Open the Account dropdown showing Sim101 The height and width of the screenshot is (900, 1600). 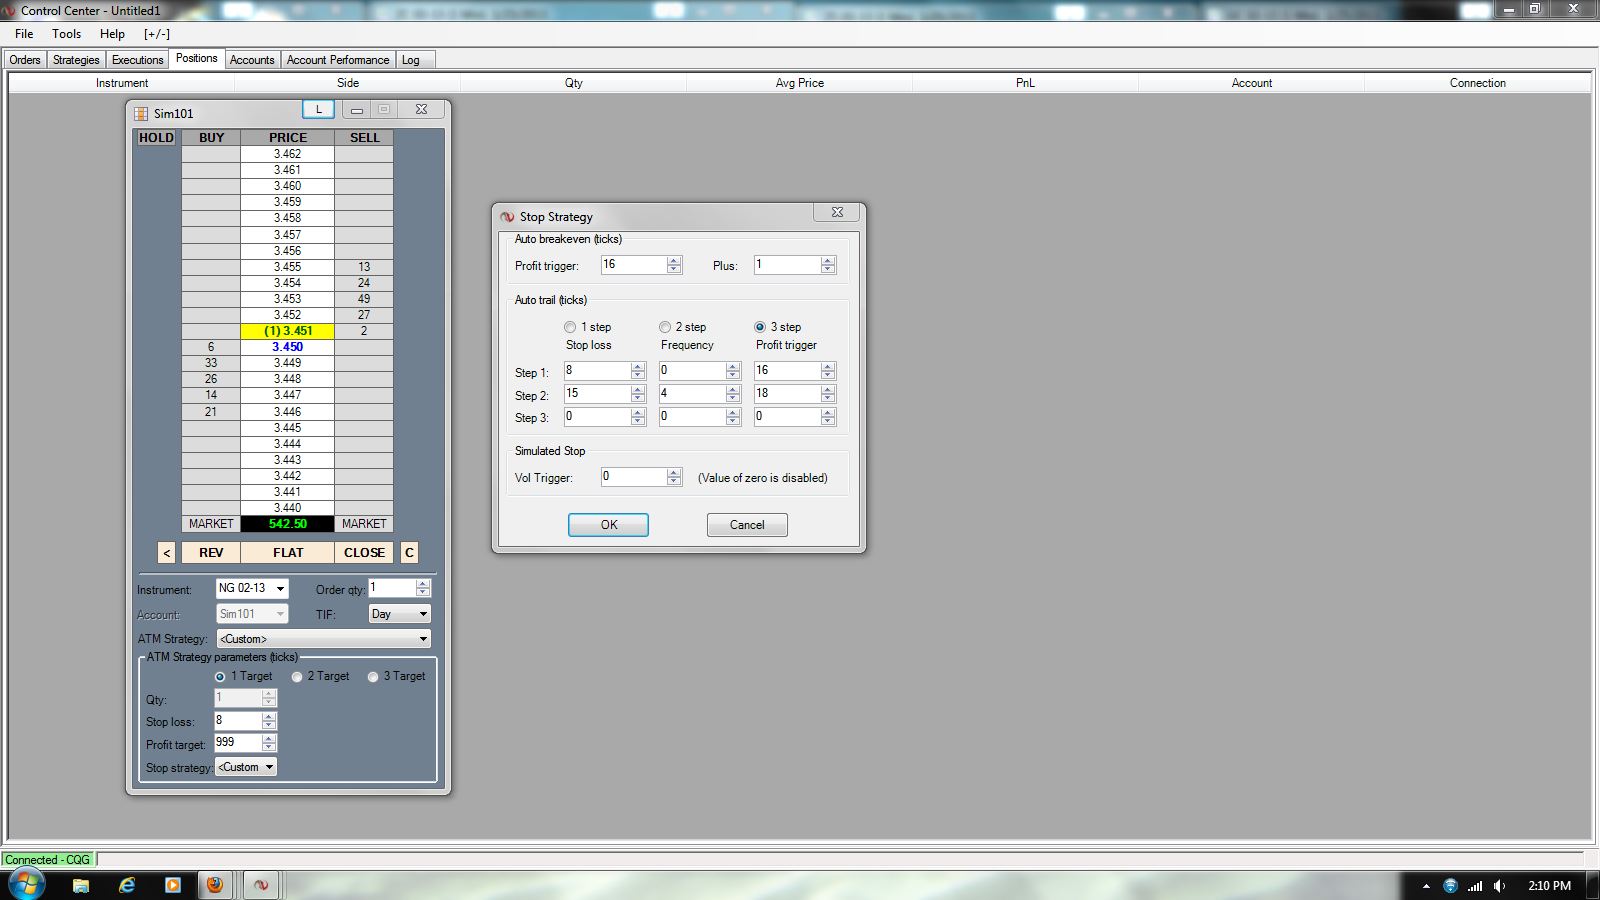pos(252,614)
